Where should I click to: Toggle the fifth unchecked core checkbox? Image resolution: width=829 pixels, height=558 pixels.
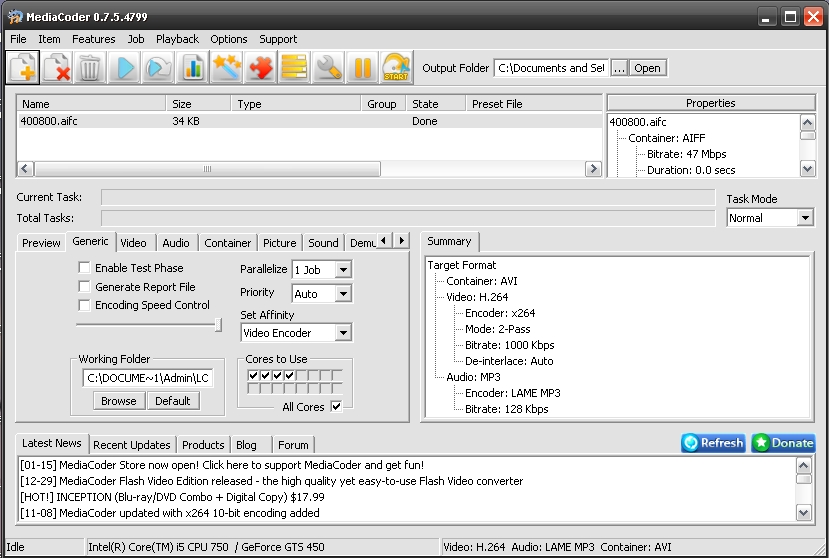coord(301,376)
